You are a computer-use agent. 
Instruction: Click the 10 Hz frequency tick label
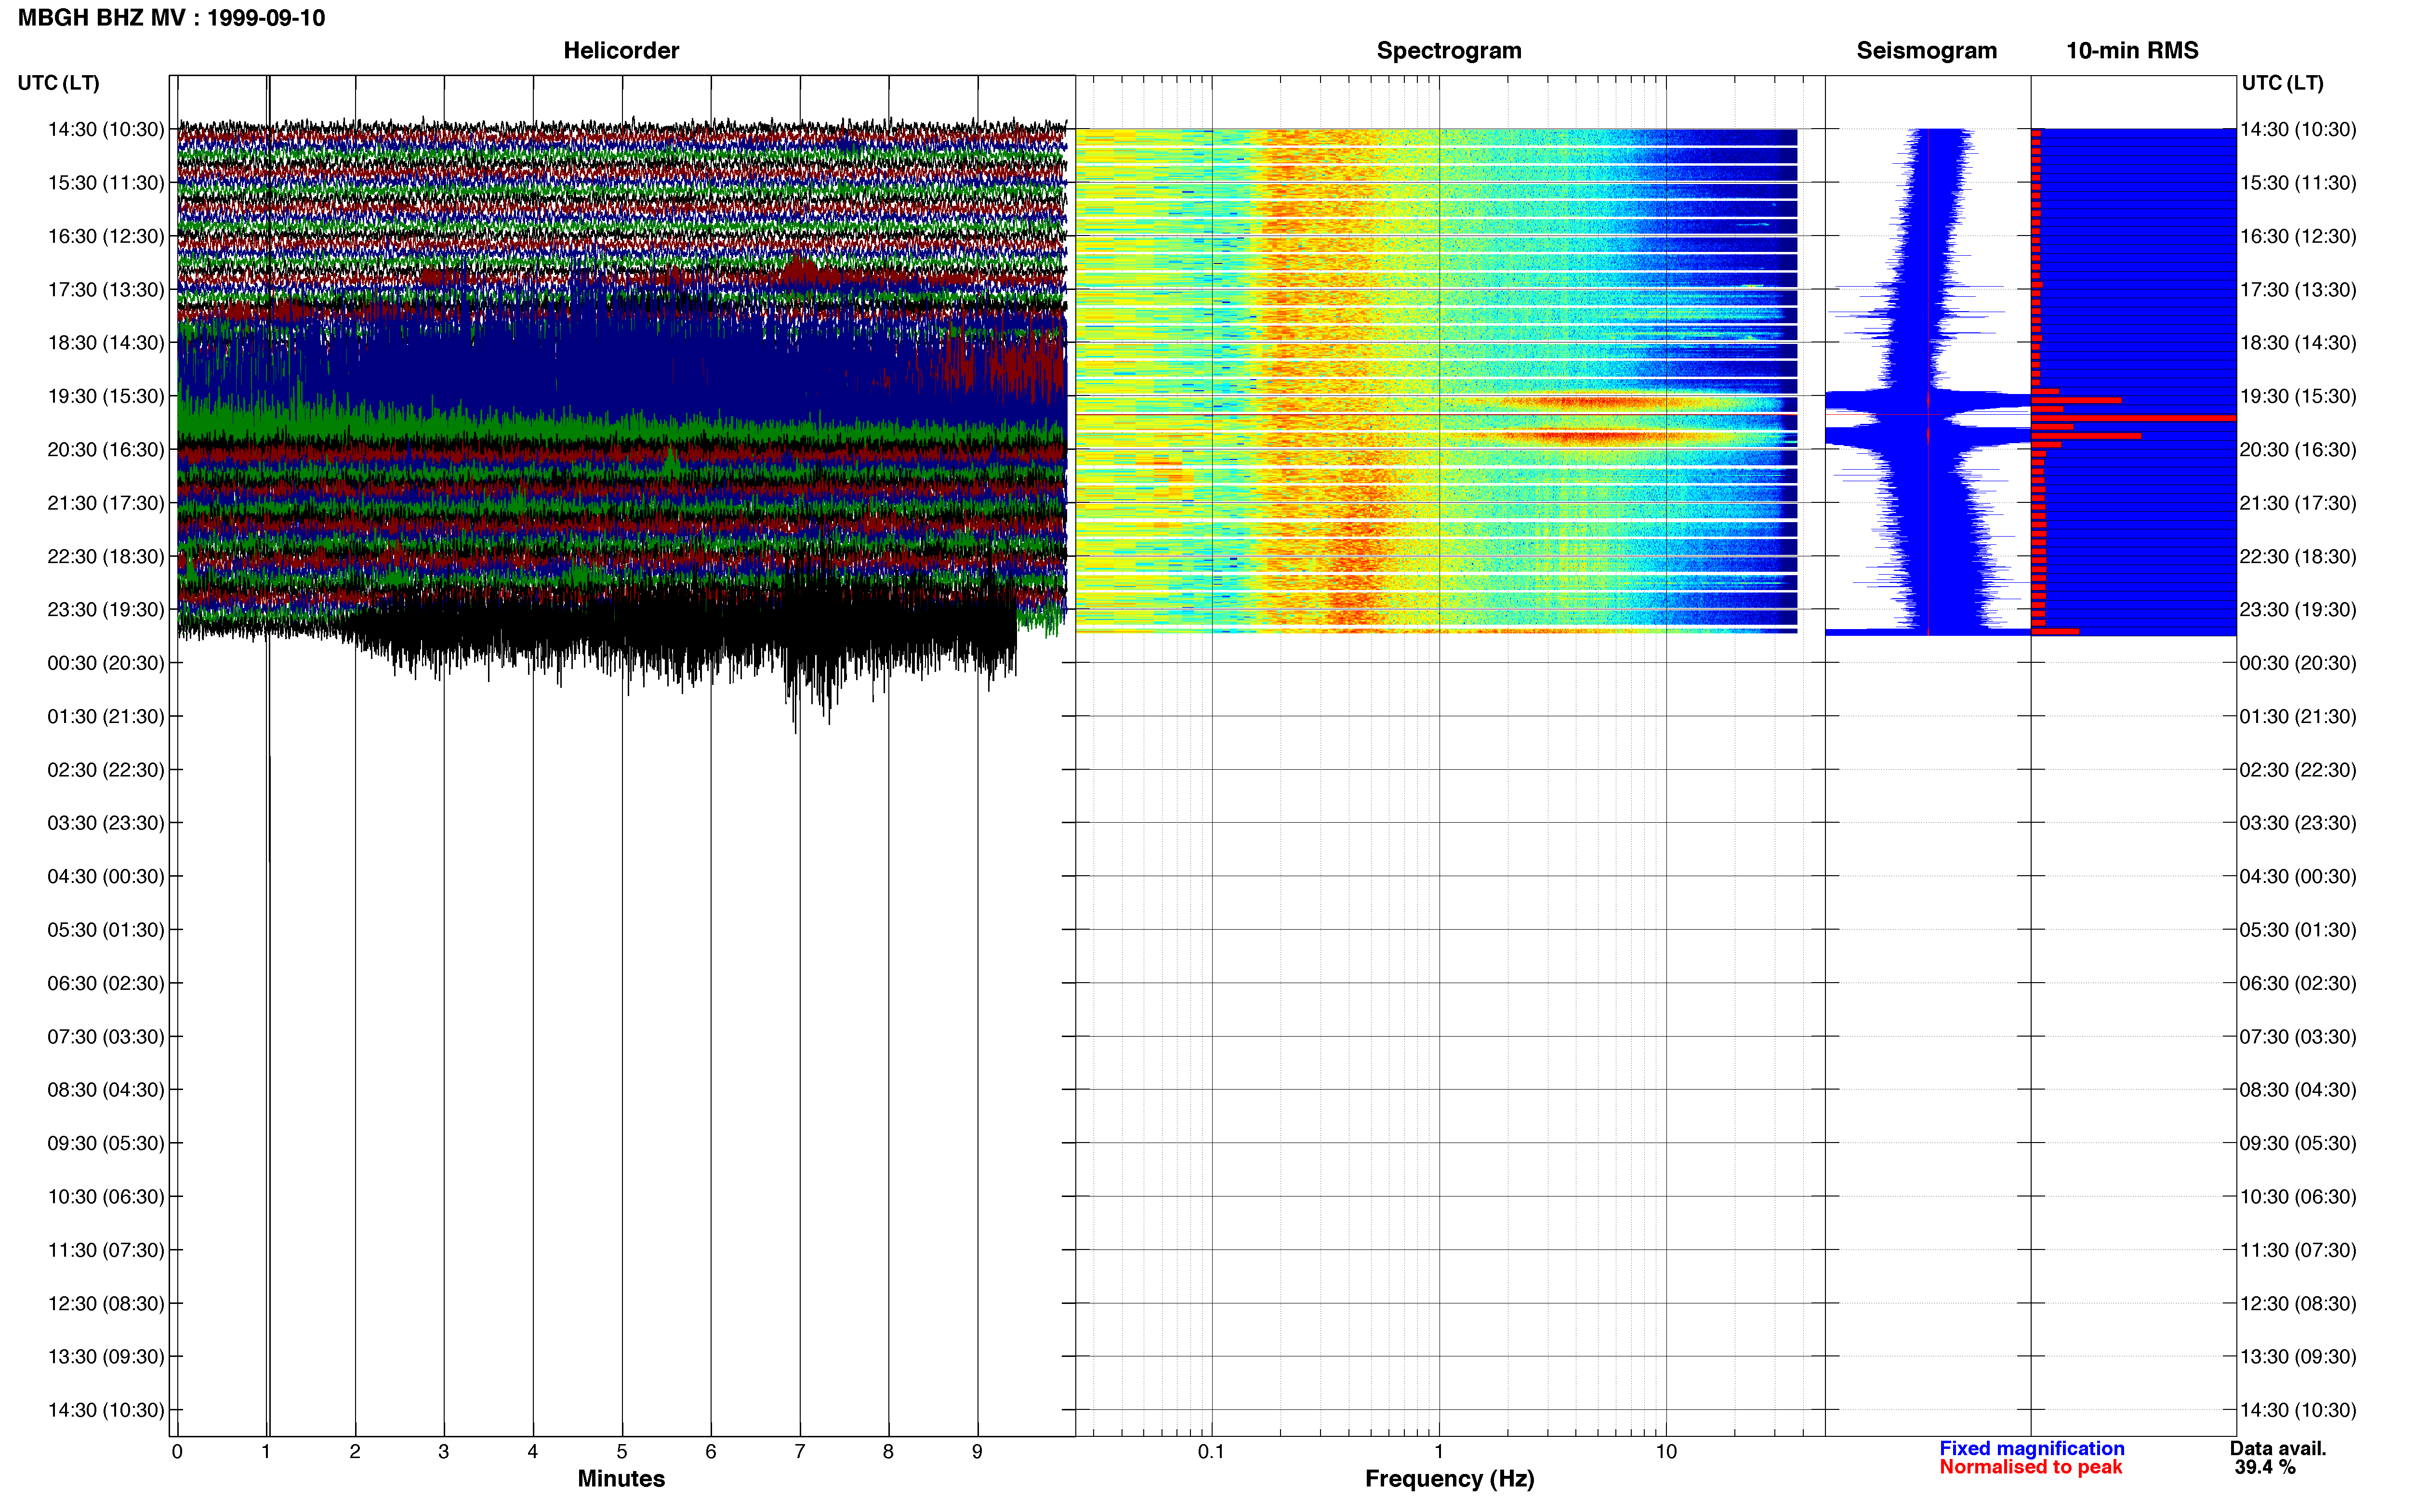1666,1451
